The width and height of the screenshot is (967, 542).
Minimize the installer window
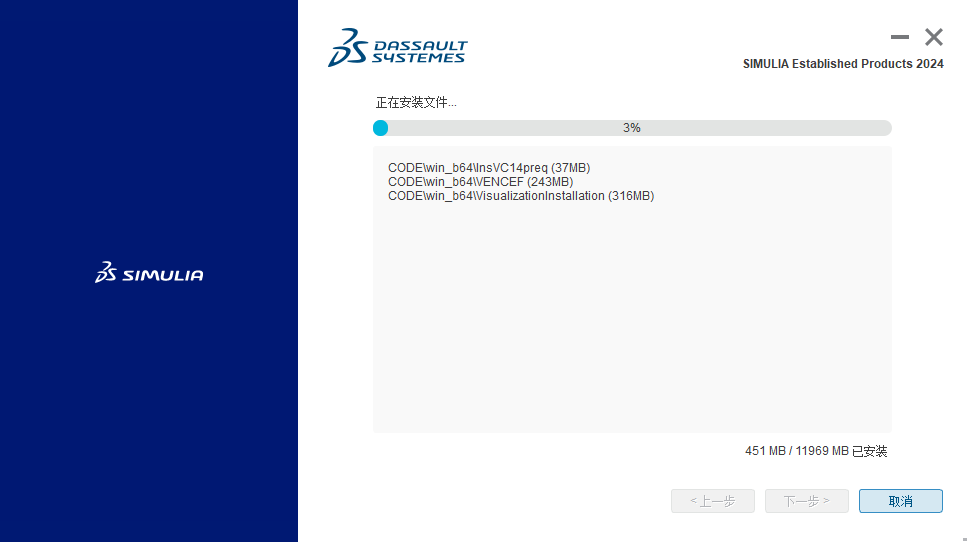[x=900, y=38]
